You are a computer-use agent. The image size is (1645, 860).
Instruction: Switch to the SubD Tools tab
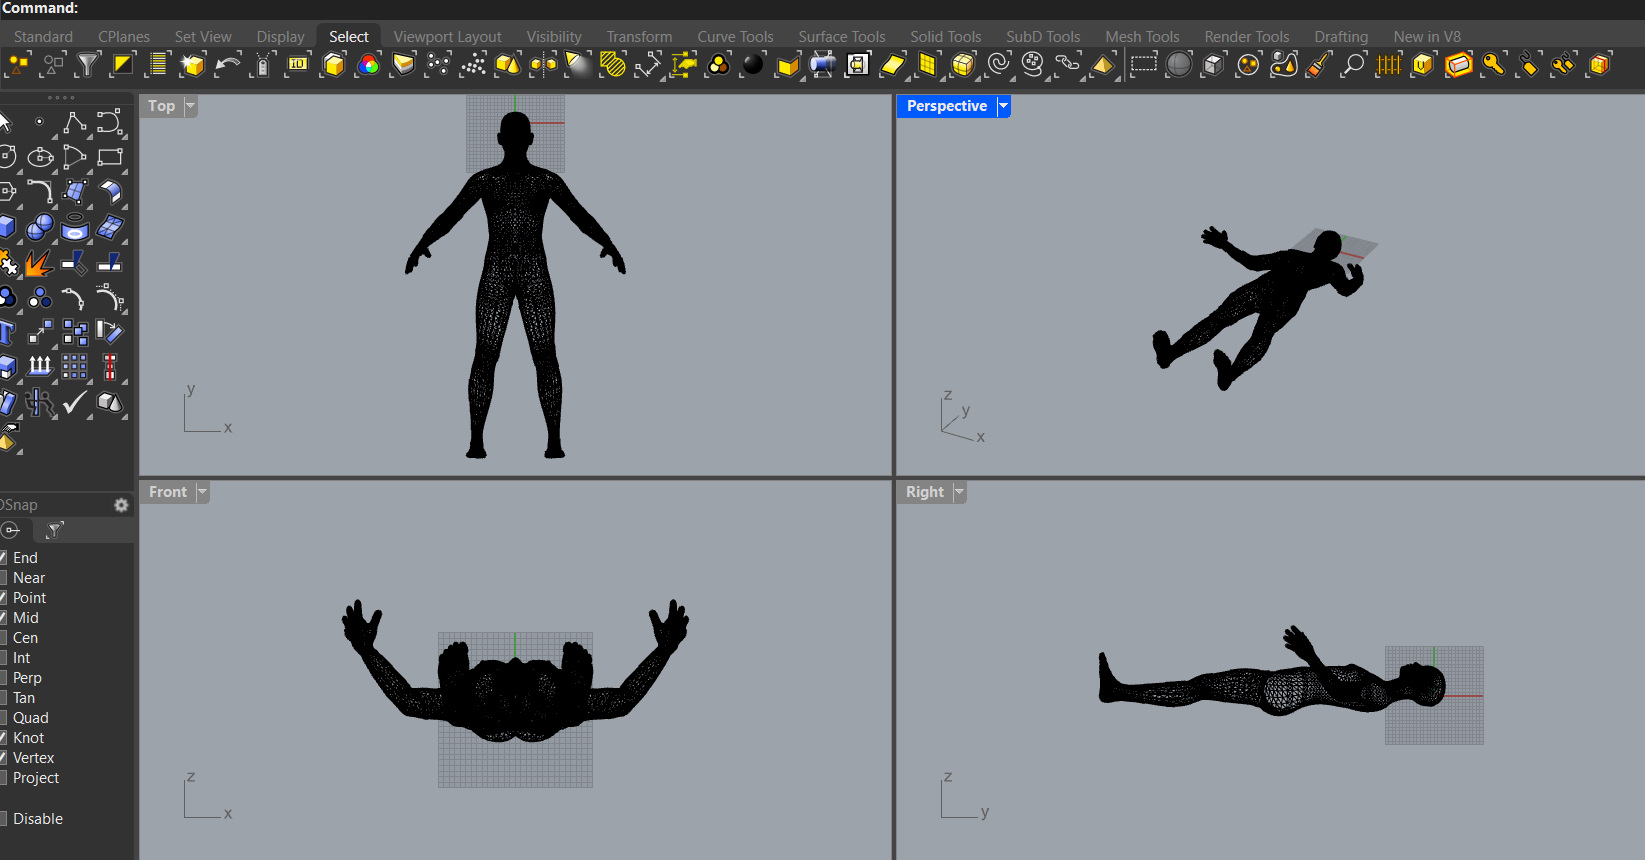click(x=1043, y=36)
